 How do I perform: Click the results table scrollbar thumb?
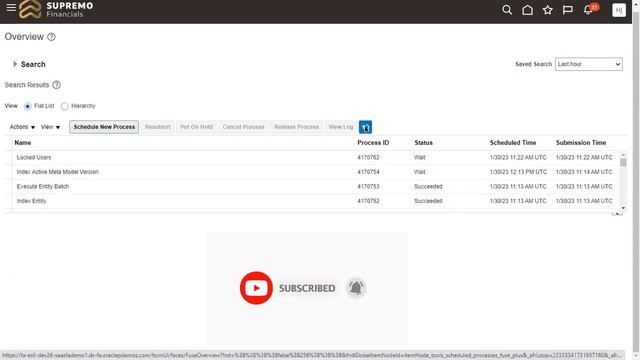[x=623, y=162]
